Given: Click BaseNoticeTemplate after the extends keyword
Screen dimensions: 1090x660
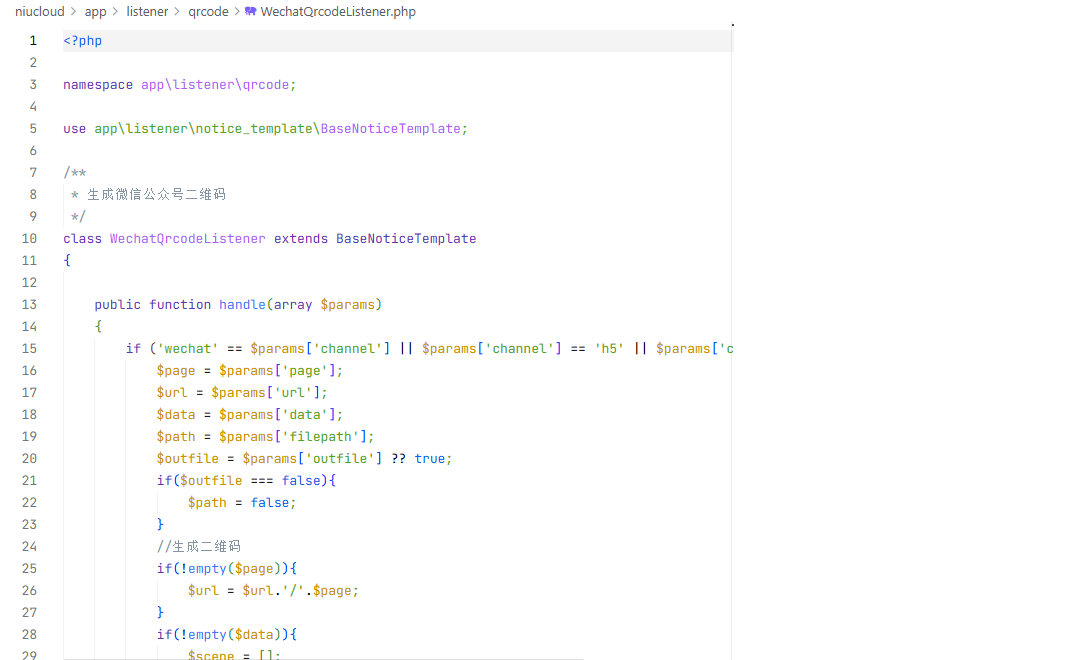Looking at the screenshot, I should tap(406, 239).
